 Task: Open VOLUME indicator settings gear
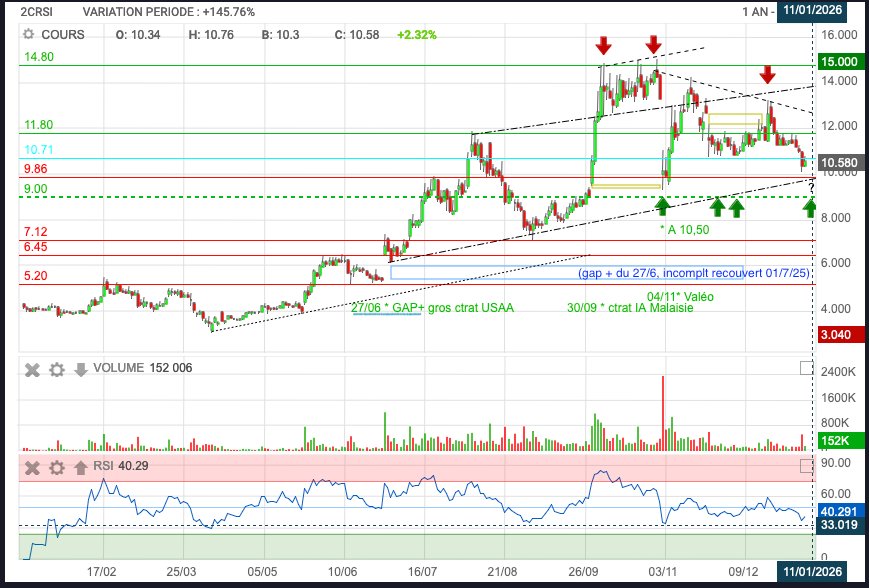(57, 370)
